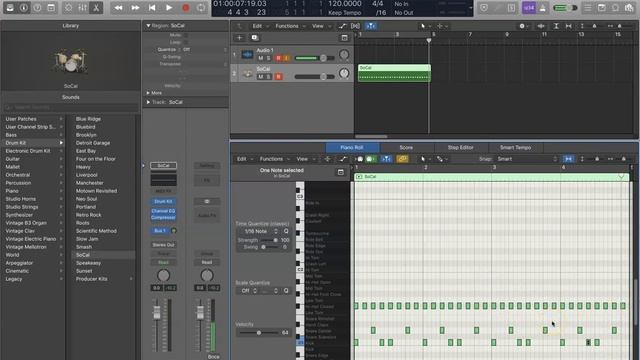
Task: Switch to the Step Editor tab
Action: (x=460, y=147)
